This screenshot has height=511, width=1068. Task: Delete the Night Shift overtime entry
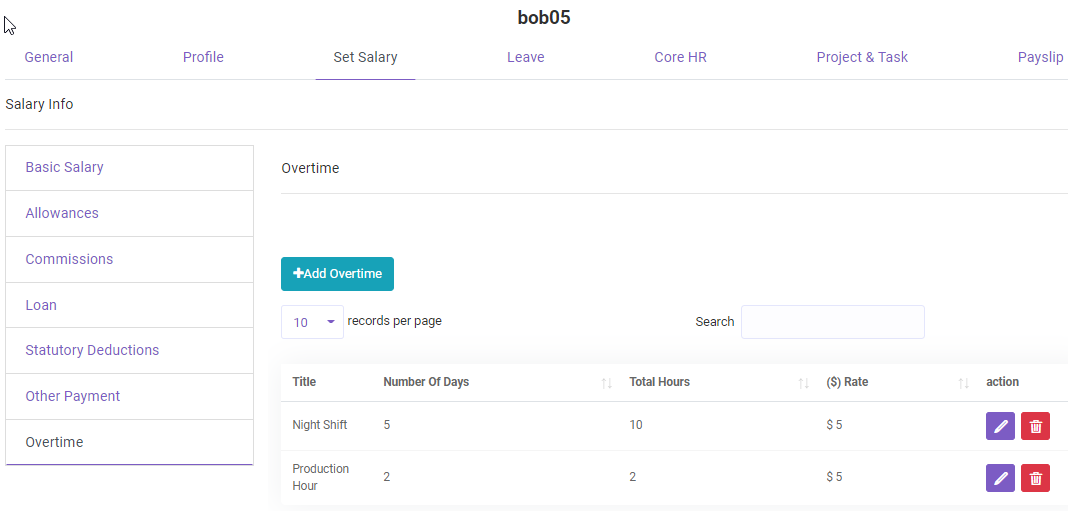1035,426
